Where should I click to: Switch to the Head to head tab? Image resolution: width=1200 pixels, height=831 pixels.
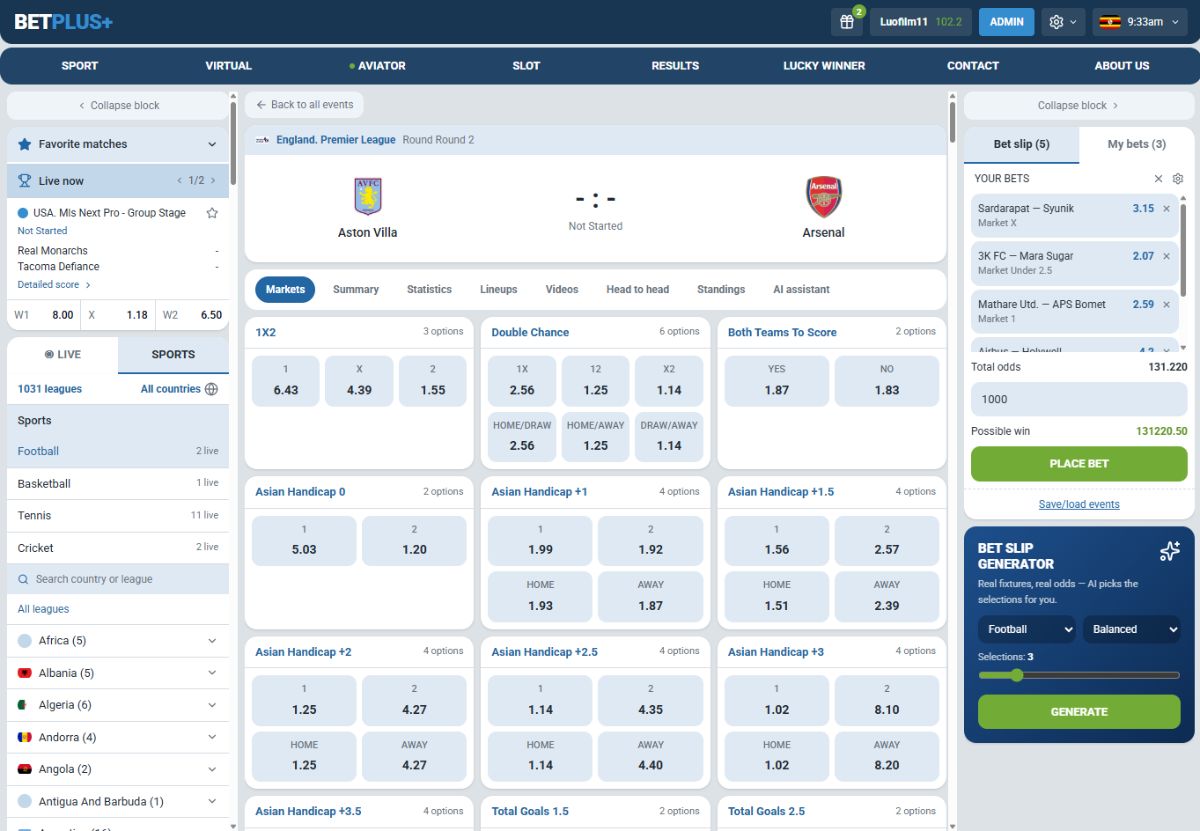click(637, 289)
